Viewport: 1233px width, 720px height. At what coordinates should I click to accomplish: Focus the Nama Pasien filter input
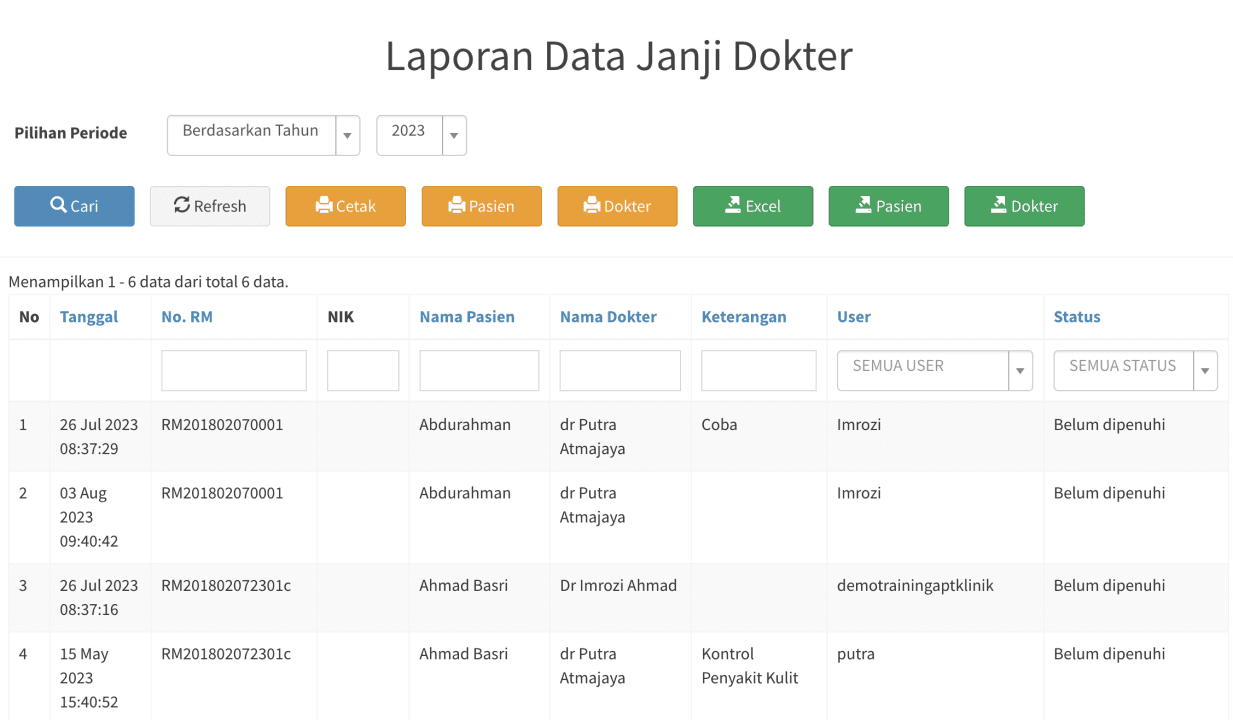(x=479, y=370)
